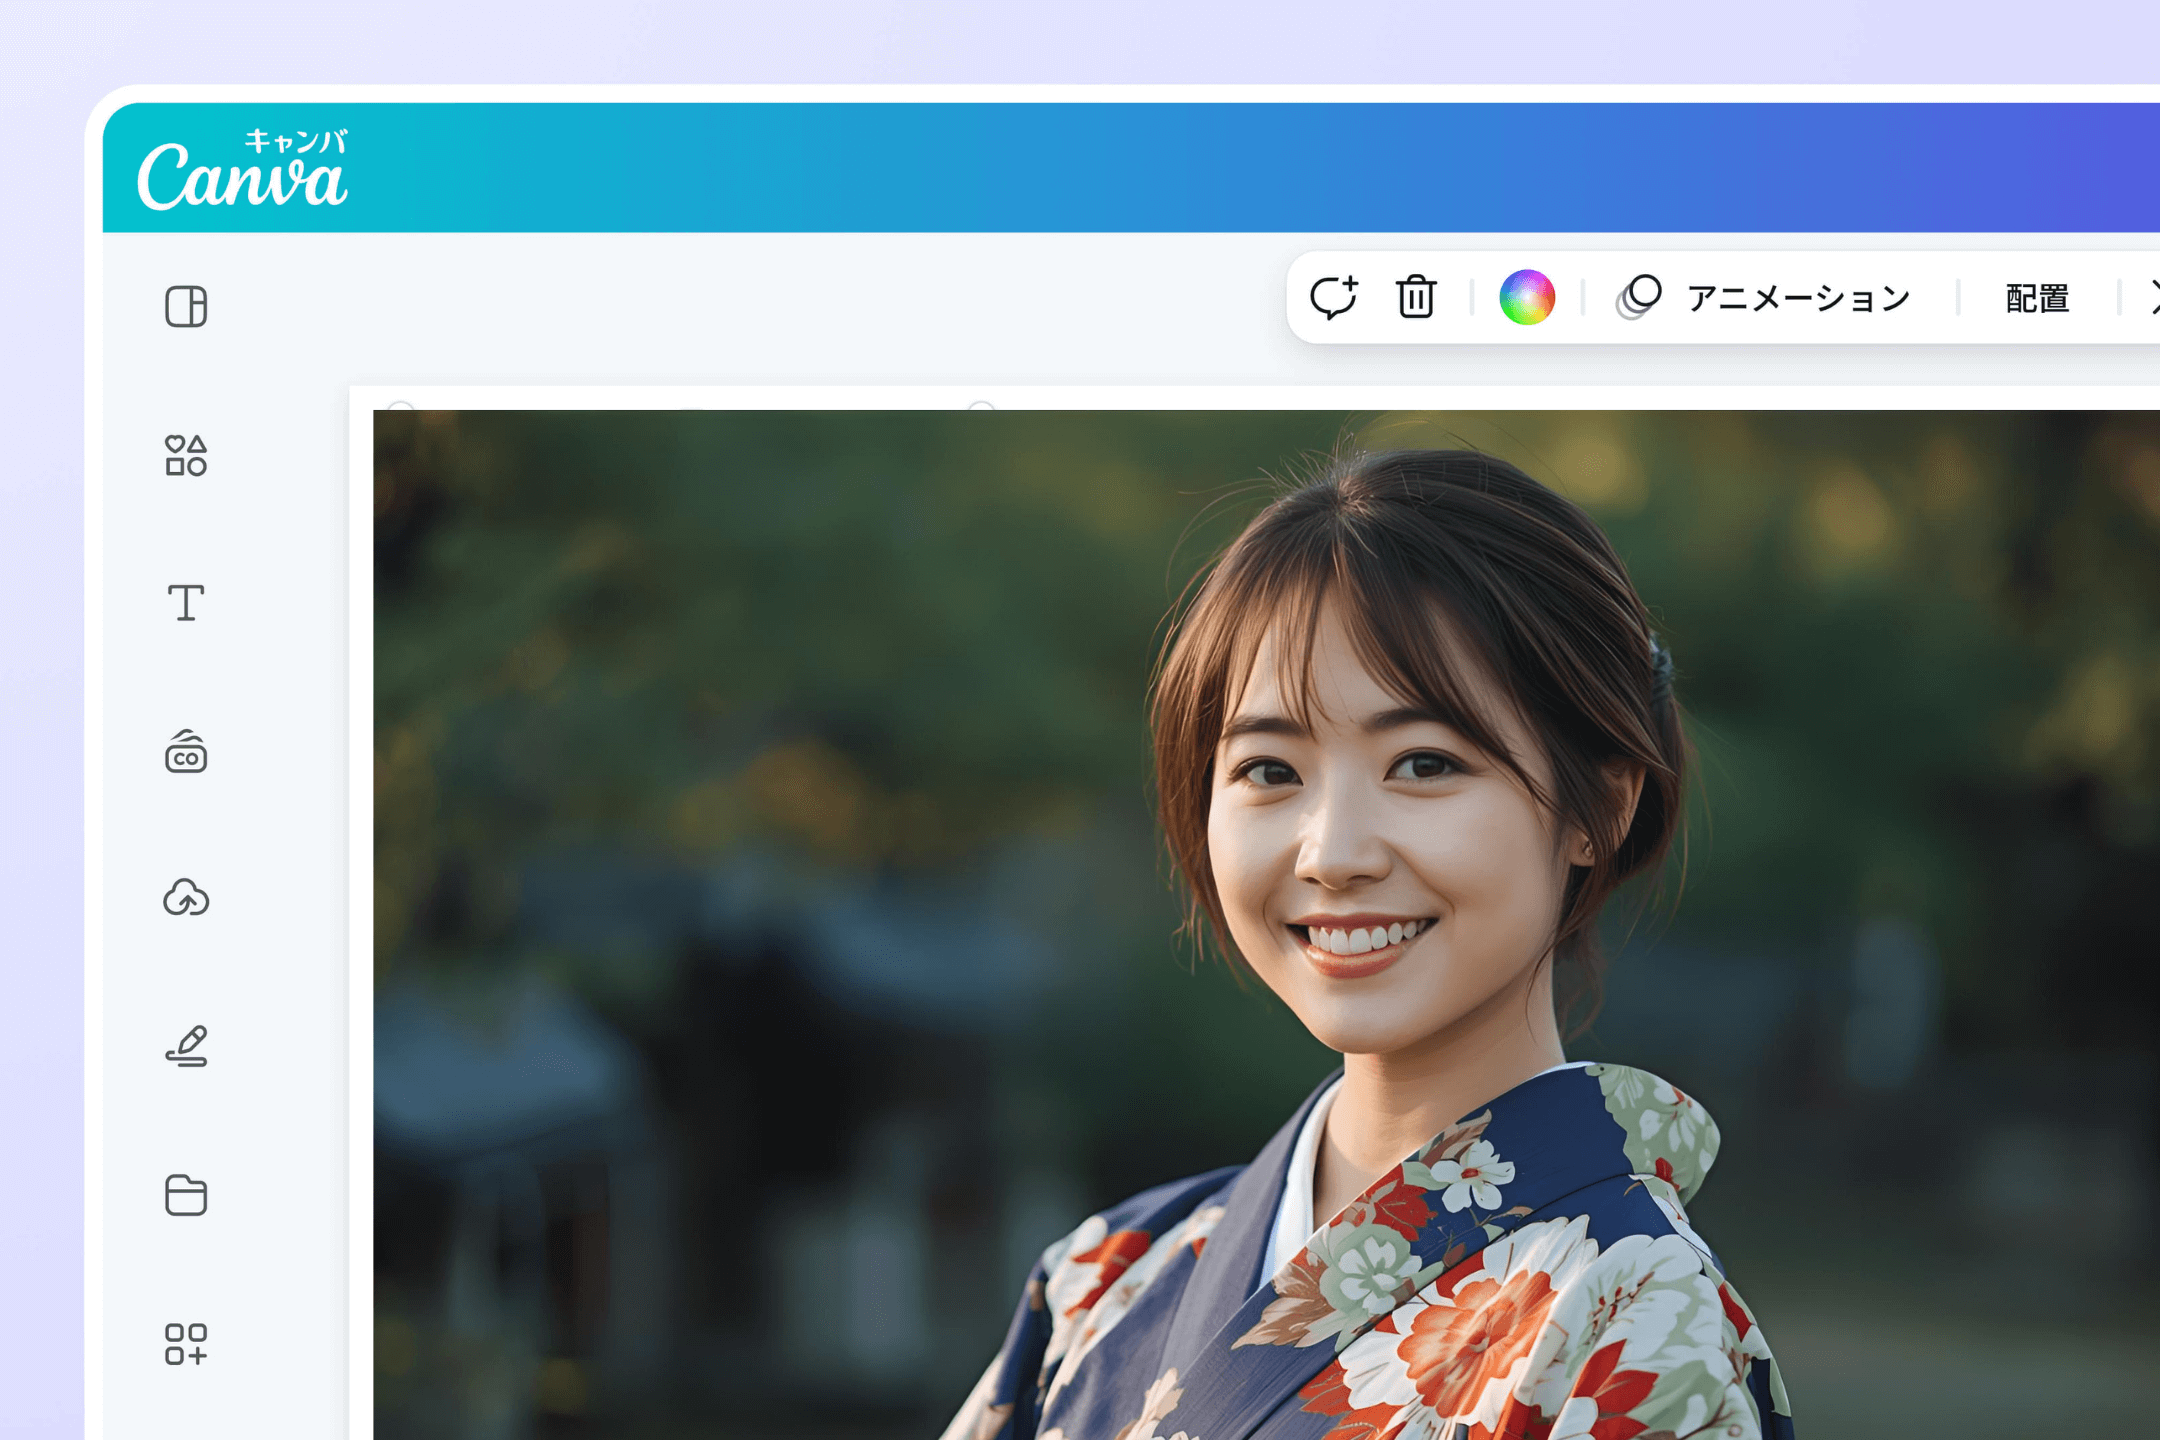This screenshot has width=2160, height=1440.
Task: Select the Draw pen tool
Action: (186, 1046)
